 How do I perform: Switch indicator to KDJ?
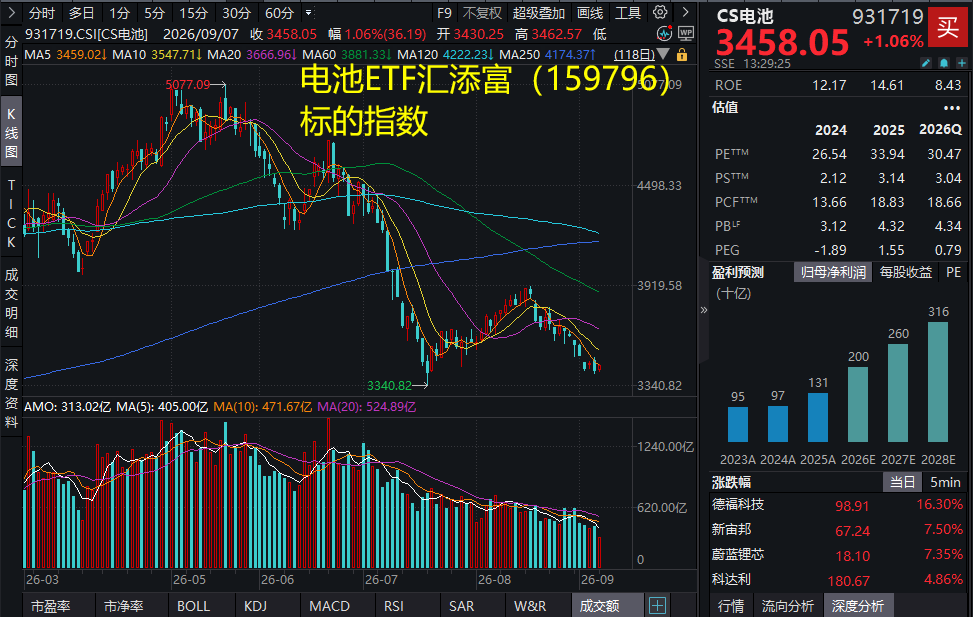[256, 606]
